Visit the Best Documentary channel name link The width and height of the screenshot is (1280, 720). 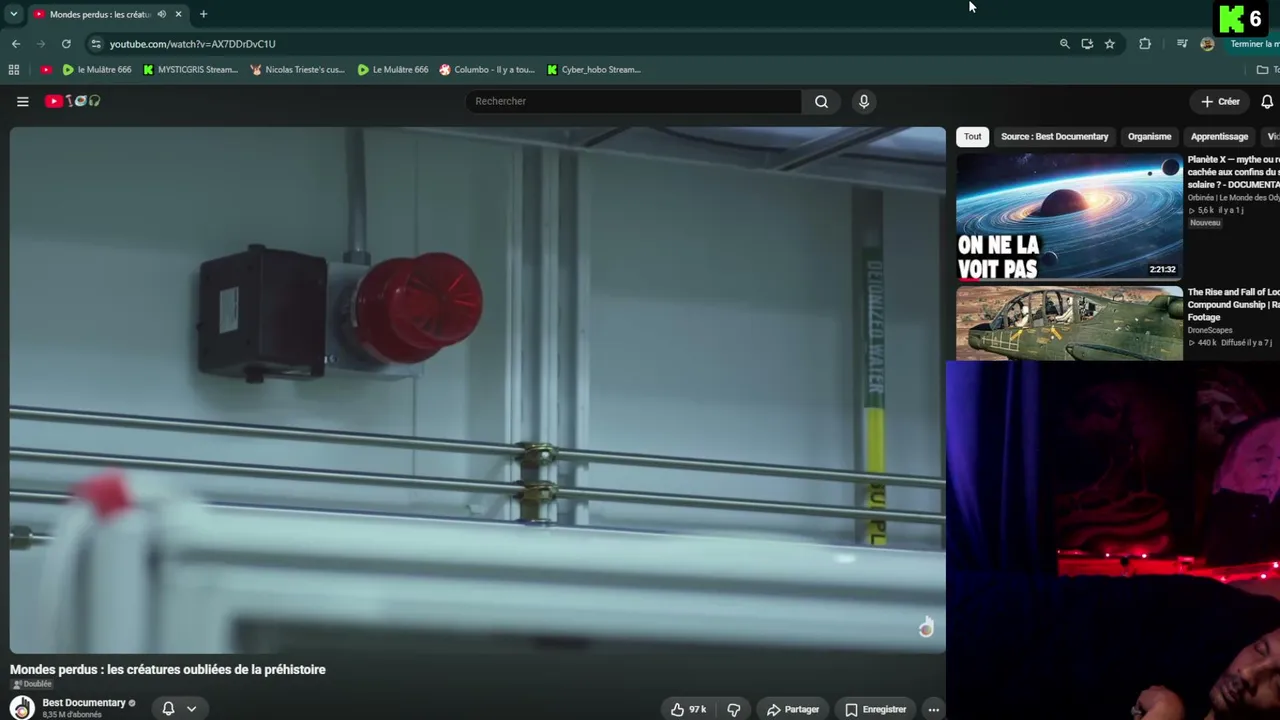[84, 703]
